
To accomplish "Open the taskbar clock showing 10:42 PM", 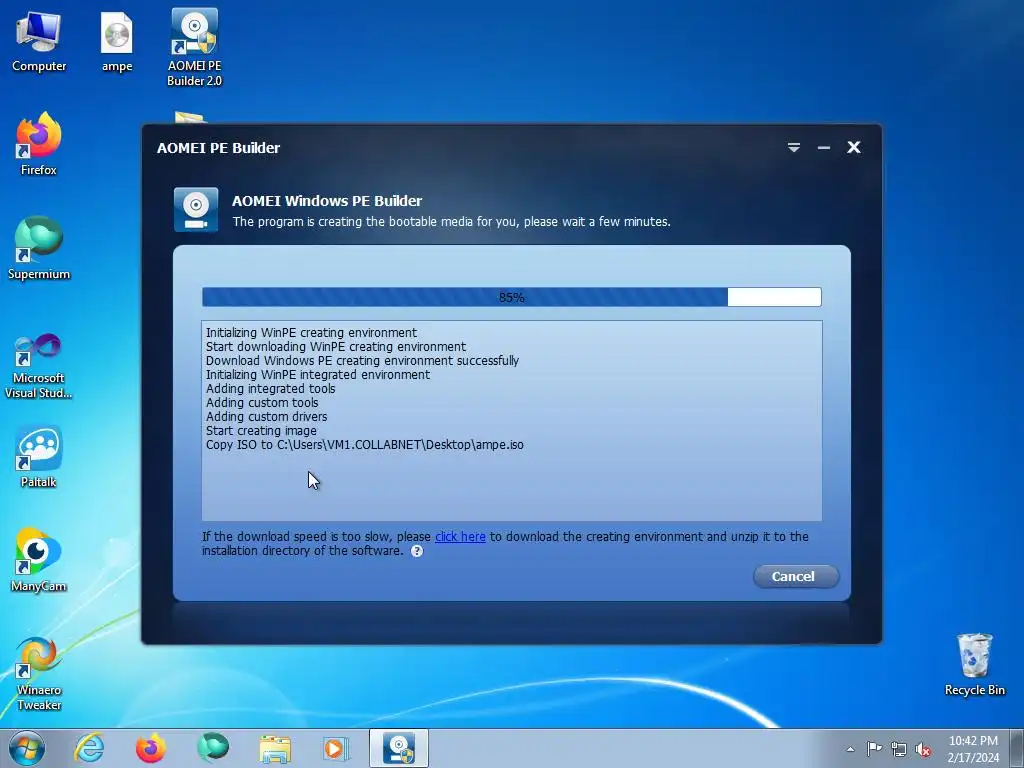I will tap(973, 749).
